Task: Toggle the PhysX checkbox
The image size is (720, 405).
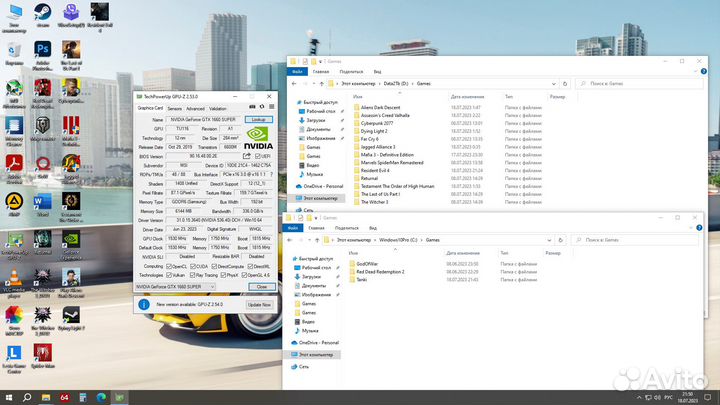Action: click(223, 275)
